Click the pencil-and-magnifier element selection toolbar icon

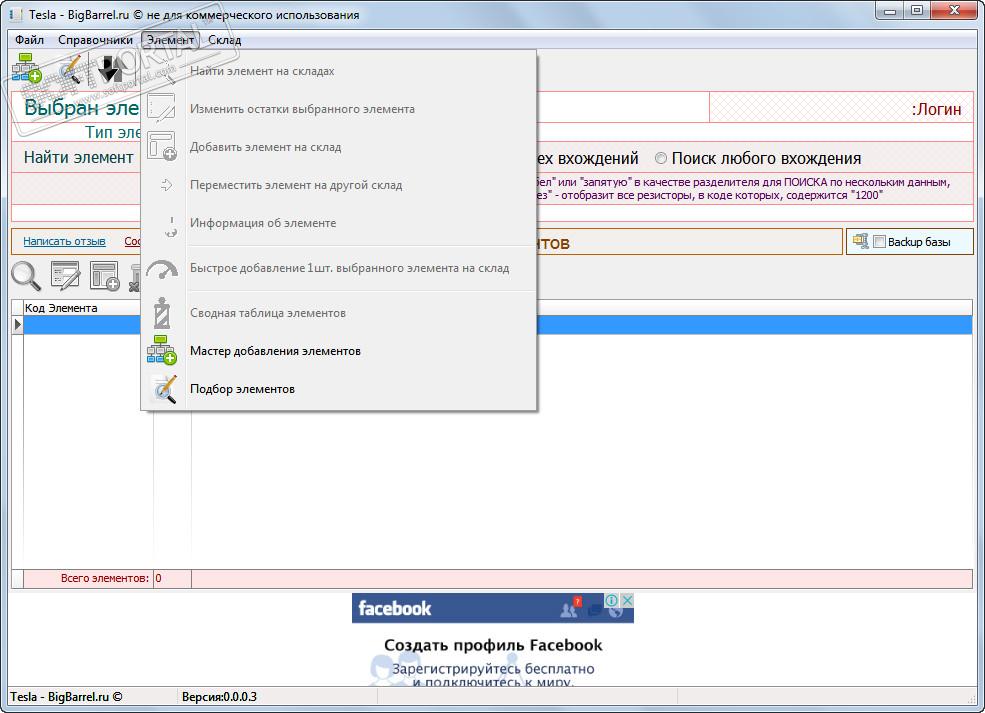(70, 68)
